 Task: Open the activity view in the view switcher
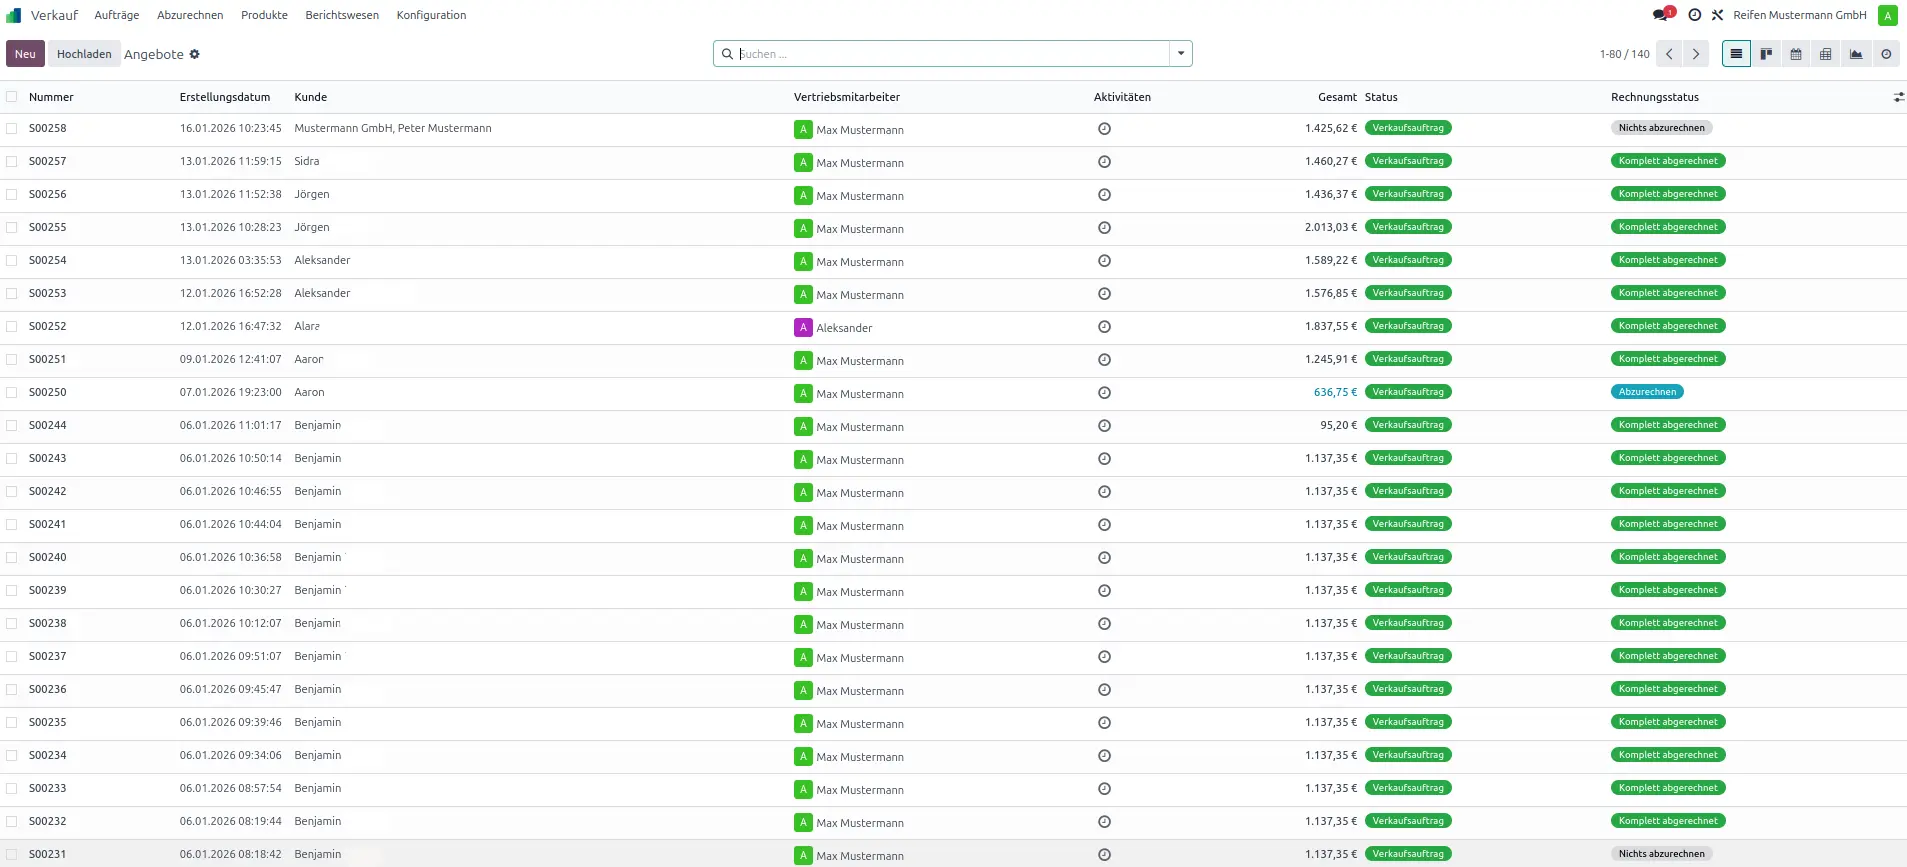(1886, 54)
